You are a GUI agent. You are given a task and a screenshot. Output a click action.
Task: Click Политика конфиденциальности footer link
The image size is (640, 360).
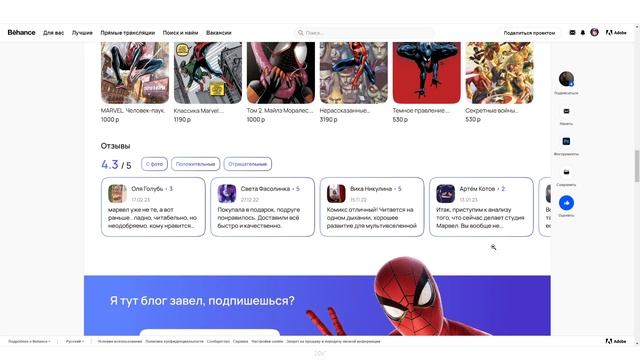(174, 341)
